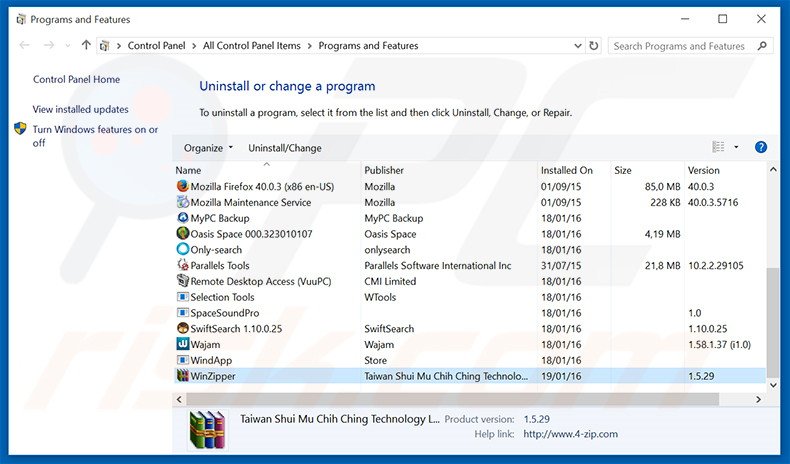Click Uninstall/Change in the toolbar
The height and width of the screenshot is (464, 790).
point(285,148)
